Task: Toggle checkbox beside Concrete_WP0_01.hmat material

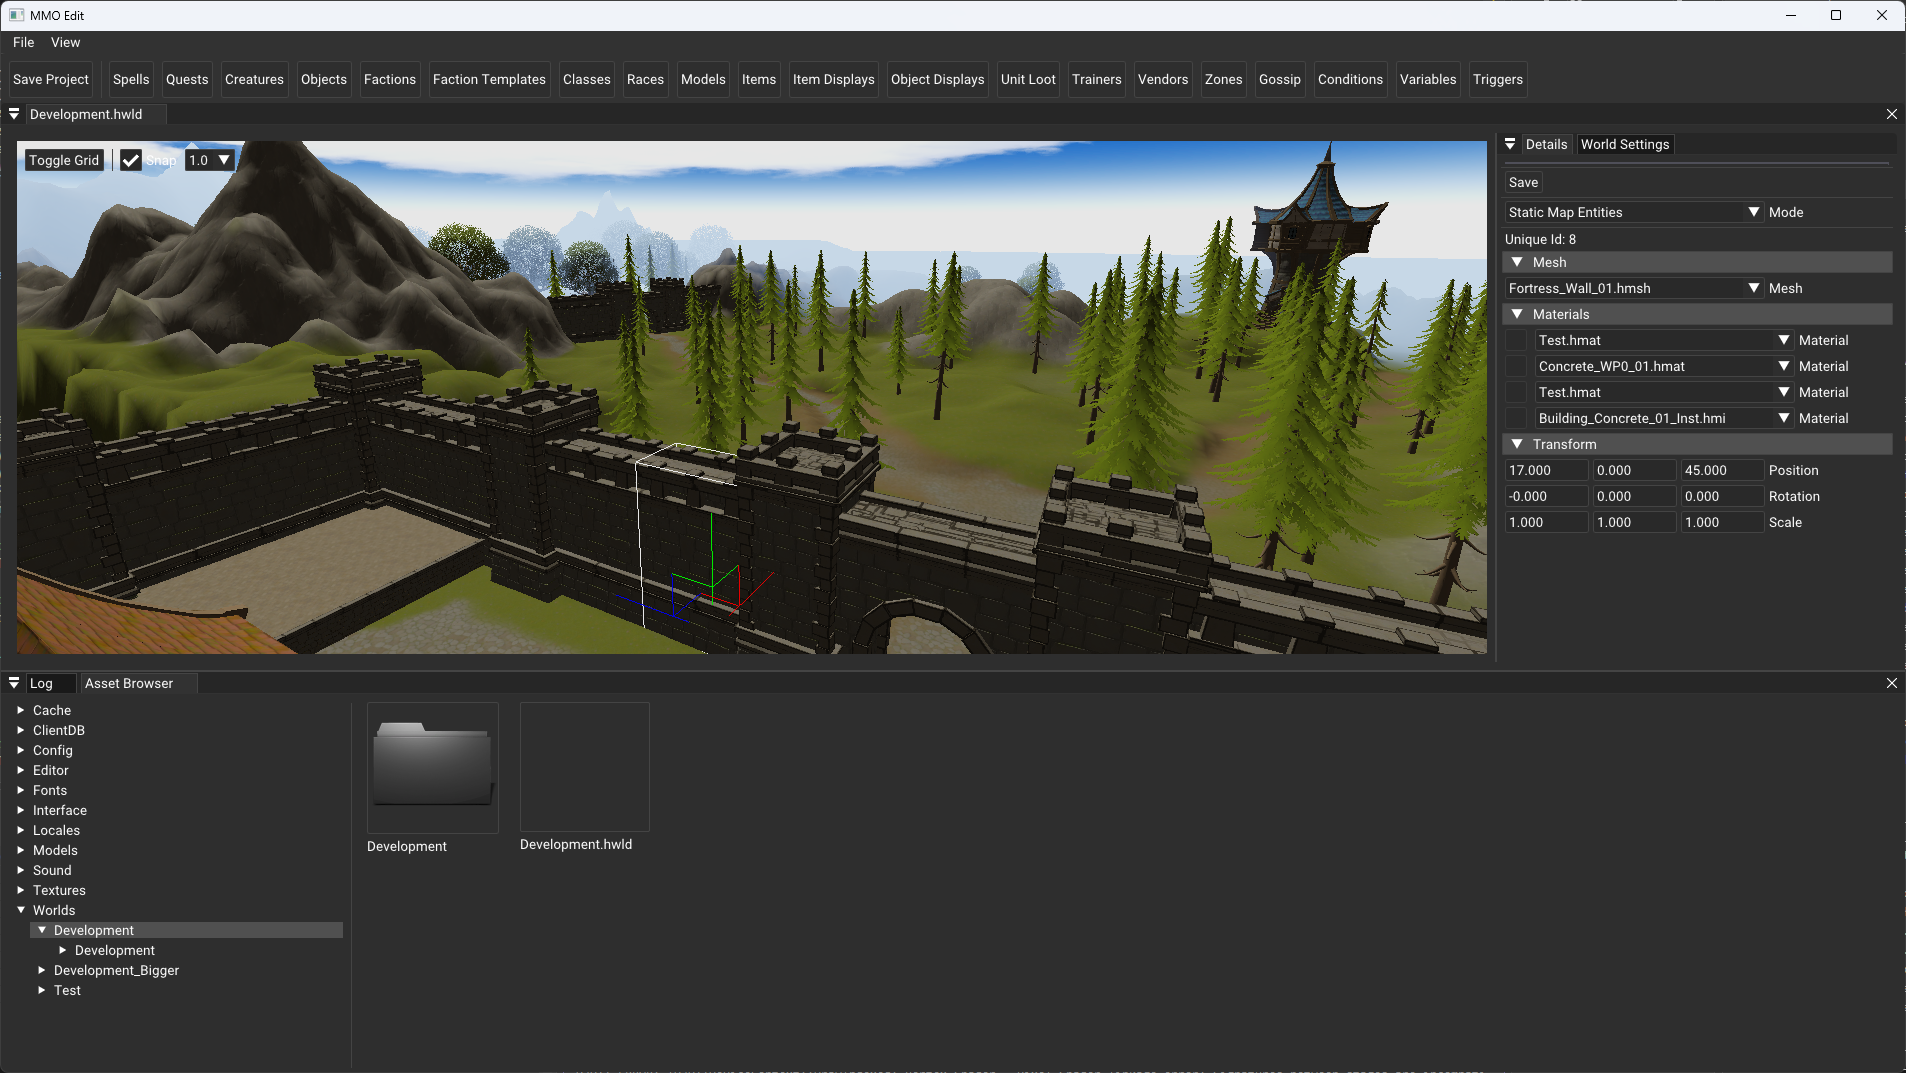Action: coord(1517,366)
